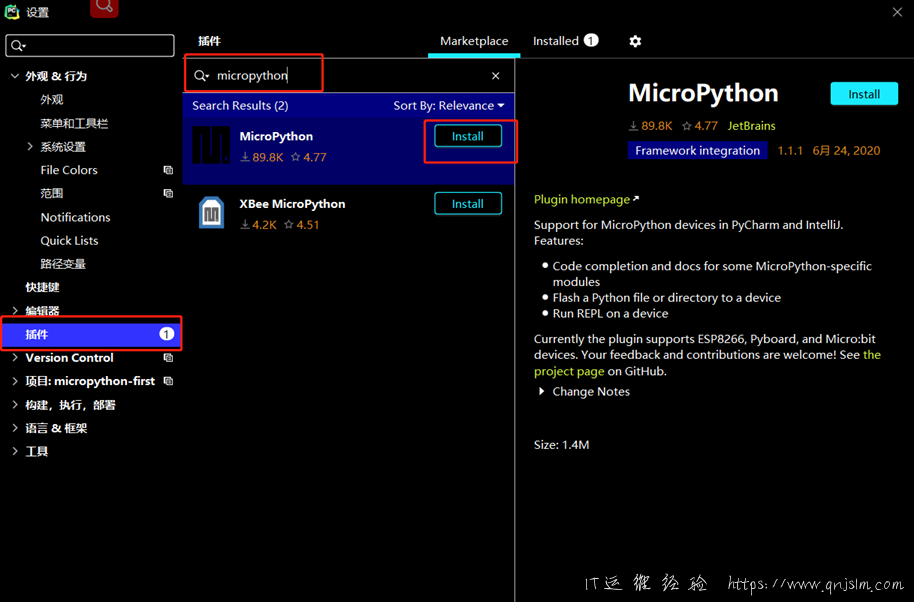
Task: Expand the Change Notes disclosure
Action: (x=542, y=392)
